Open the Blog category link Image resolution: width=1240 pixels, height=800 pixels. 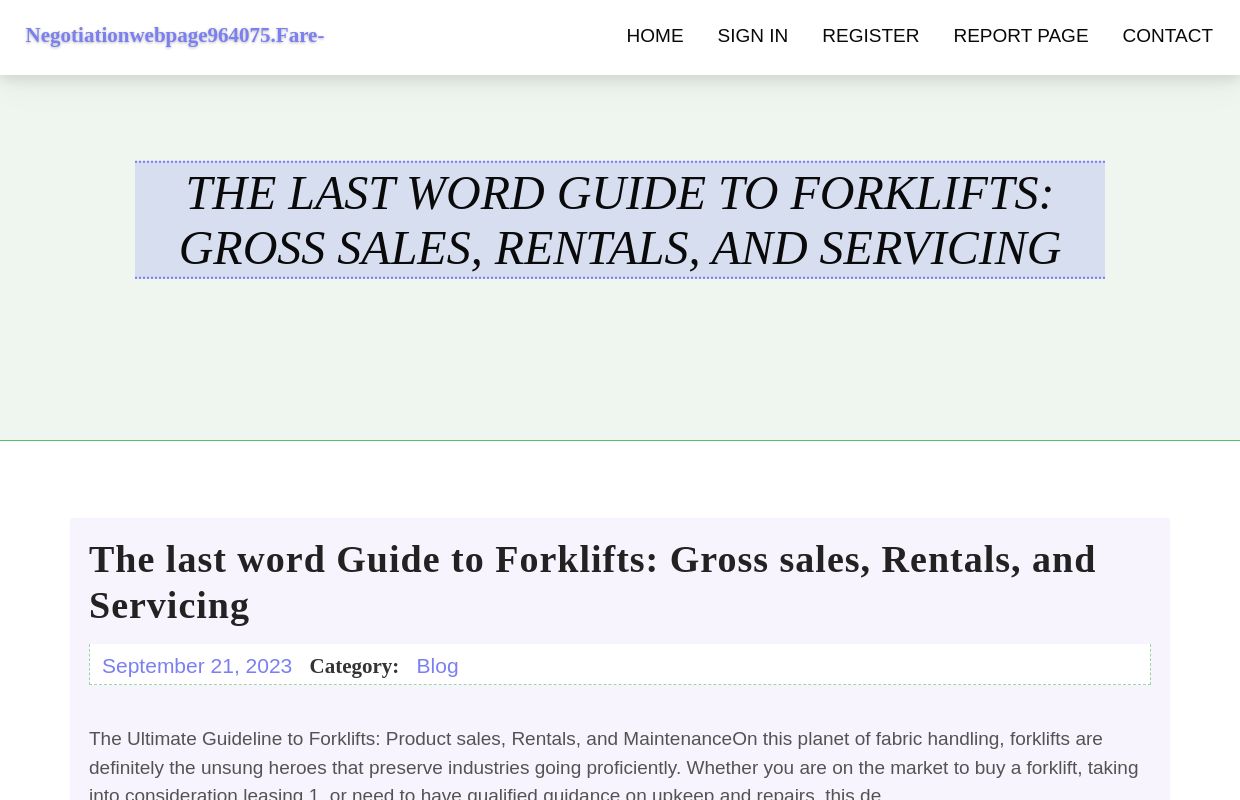[x=437, y=665]
